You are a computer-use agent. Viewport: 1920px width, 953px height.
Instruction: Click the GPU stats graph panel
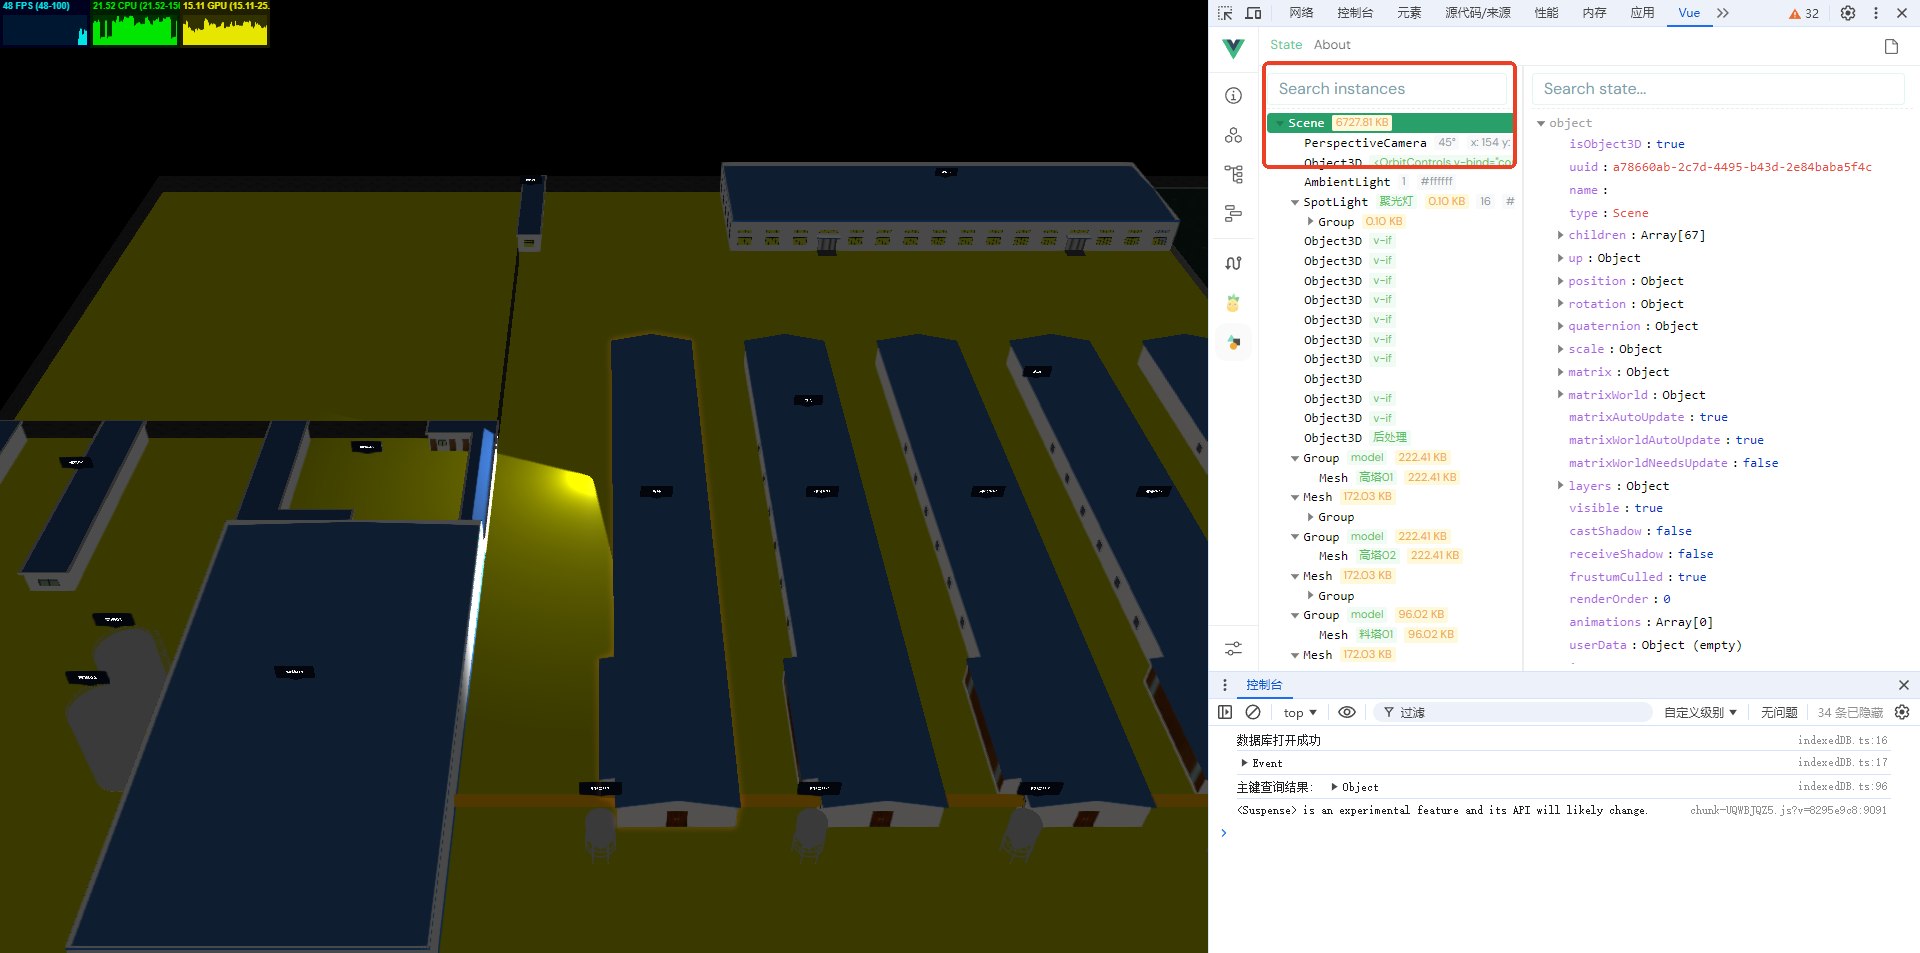coord(225,23)
